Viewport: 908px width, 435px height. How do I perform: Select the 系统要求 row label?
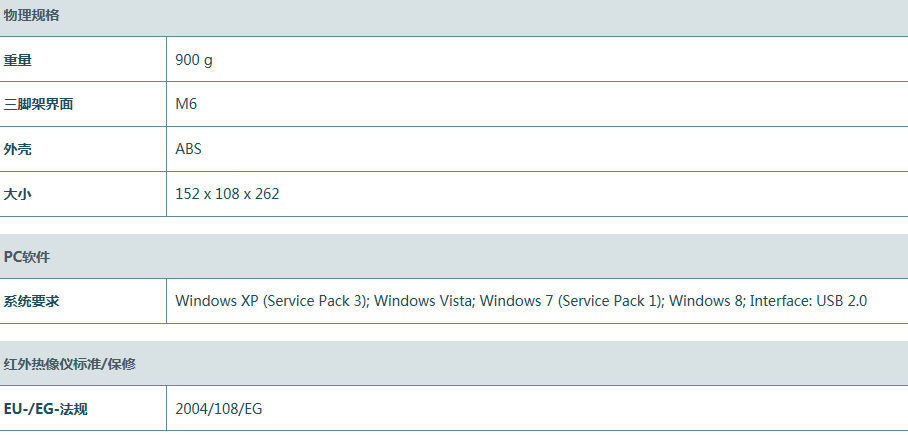31,301
